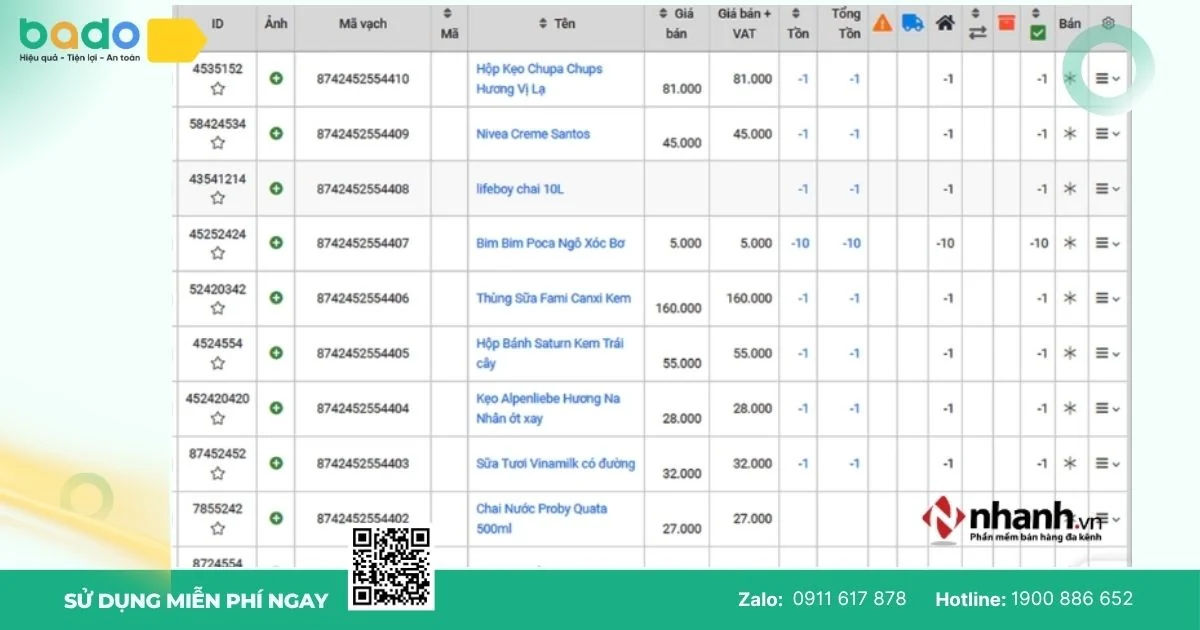
Task: Click the orange warning triangle column icon
Action: [882, 23]
